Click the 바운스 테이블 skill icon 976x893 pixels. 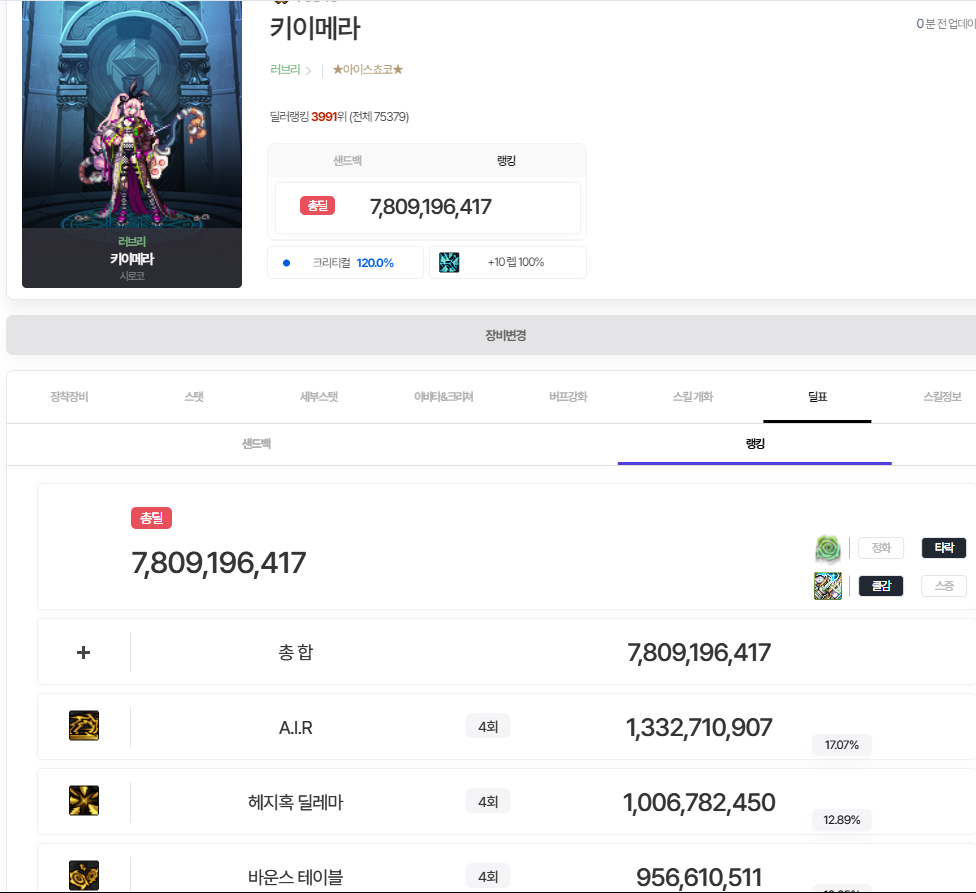click(x=84, y=876)
